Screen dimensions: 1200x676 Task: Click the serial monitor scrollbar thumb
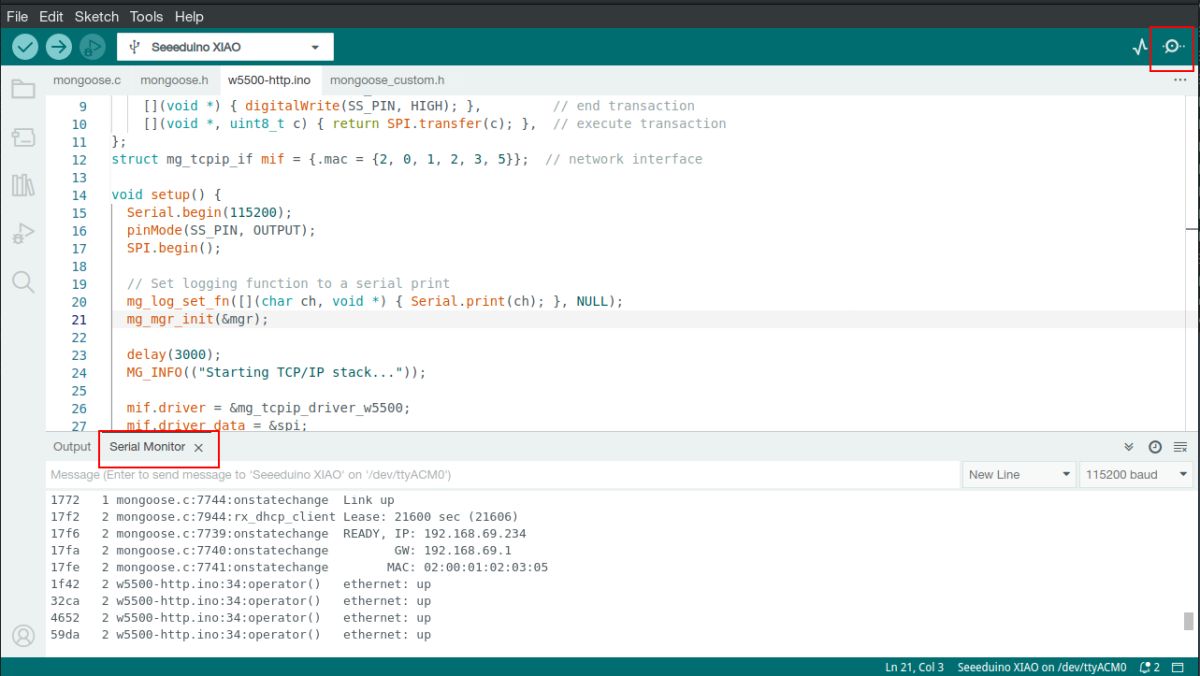click(1189, 621)
